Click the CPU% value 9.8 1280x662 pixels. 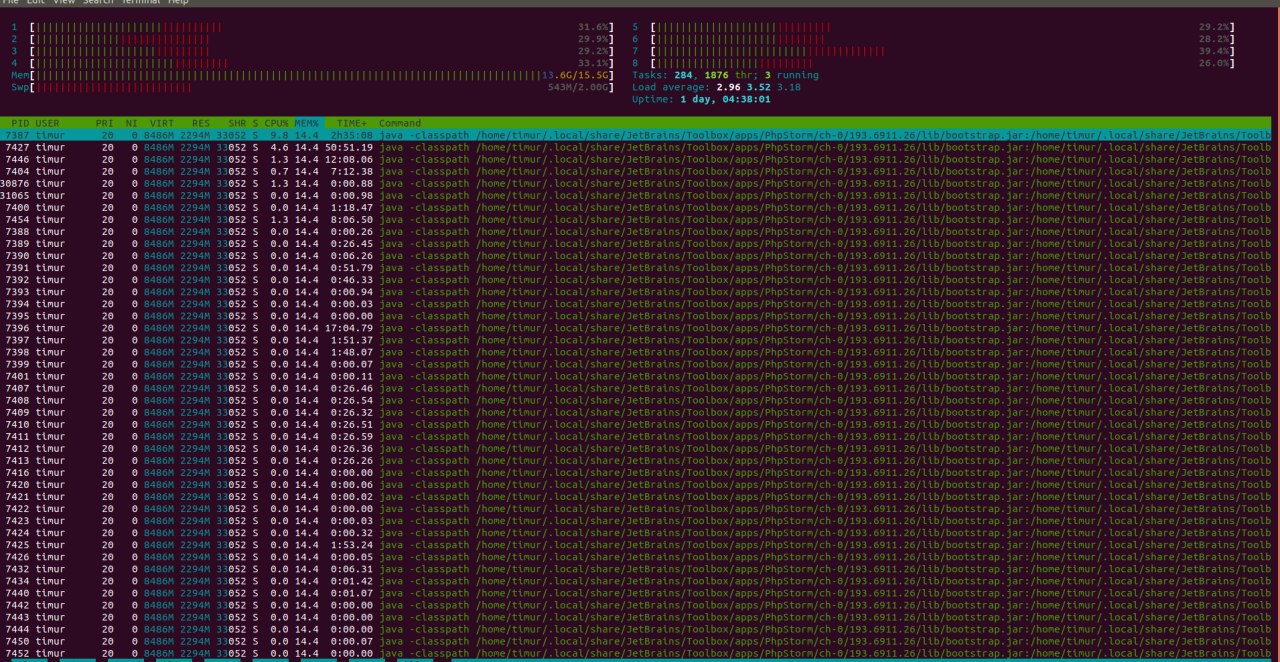click(280, 135)
